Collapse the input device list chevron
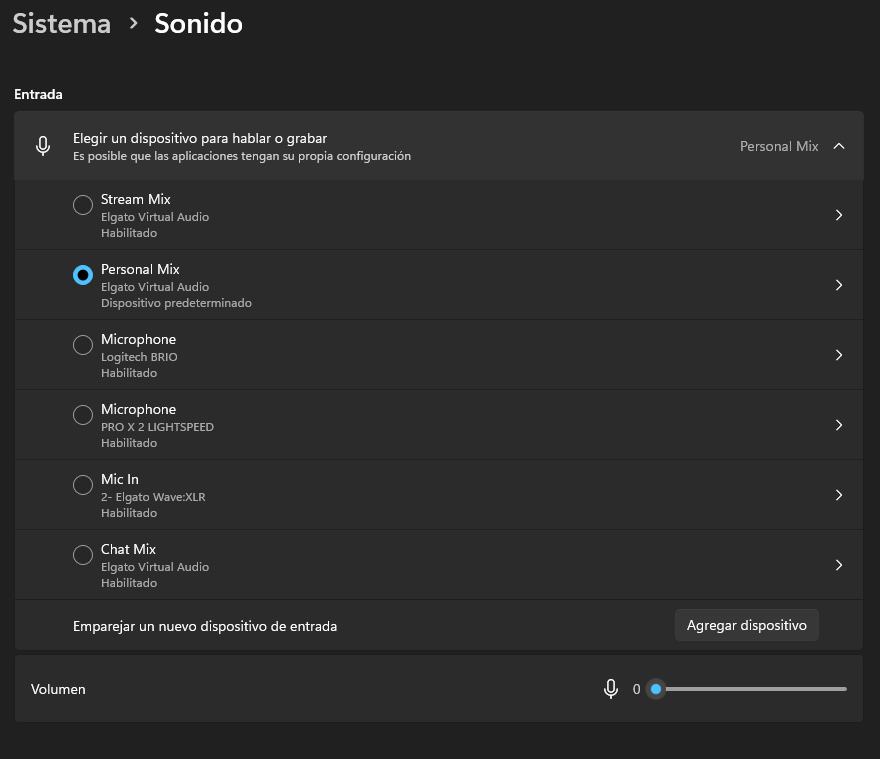This screenshot has width=880, height=759. 839,146
